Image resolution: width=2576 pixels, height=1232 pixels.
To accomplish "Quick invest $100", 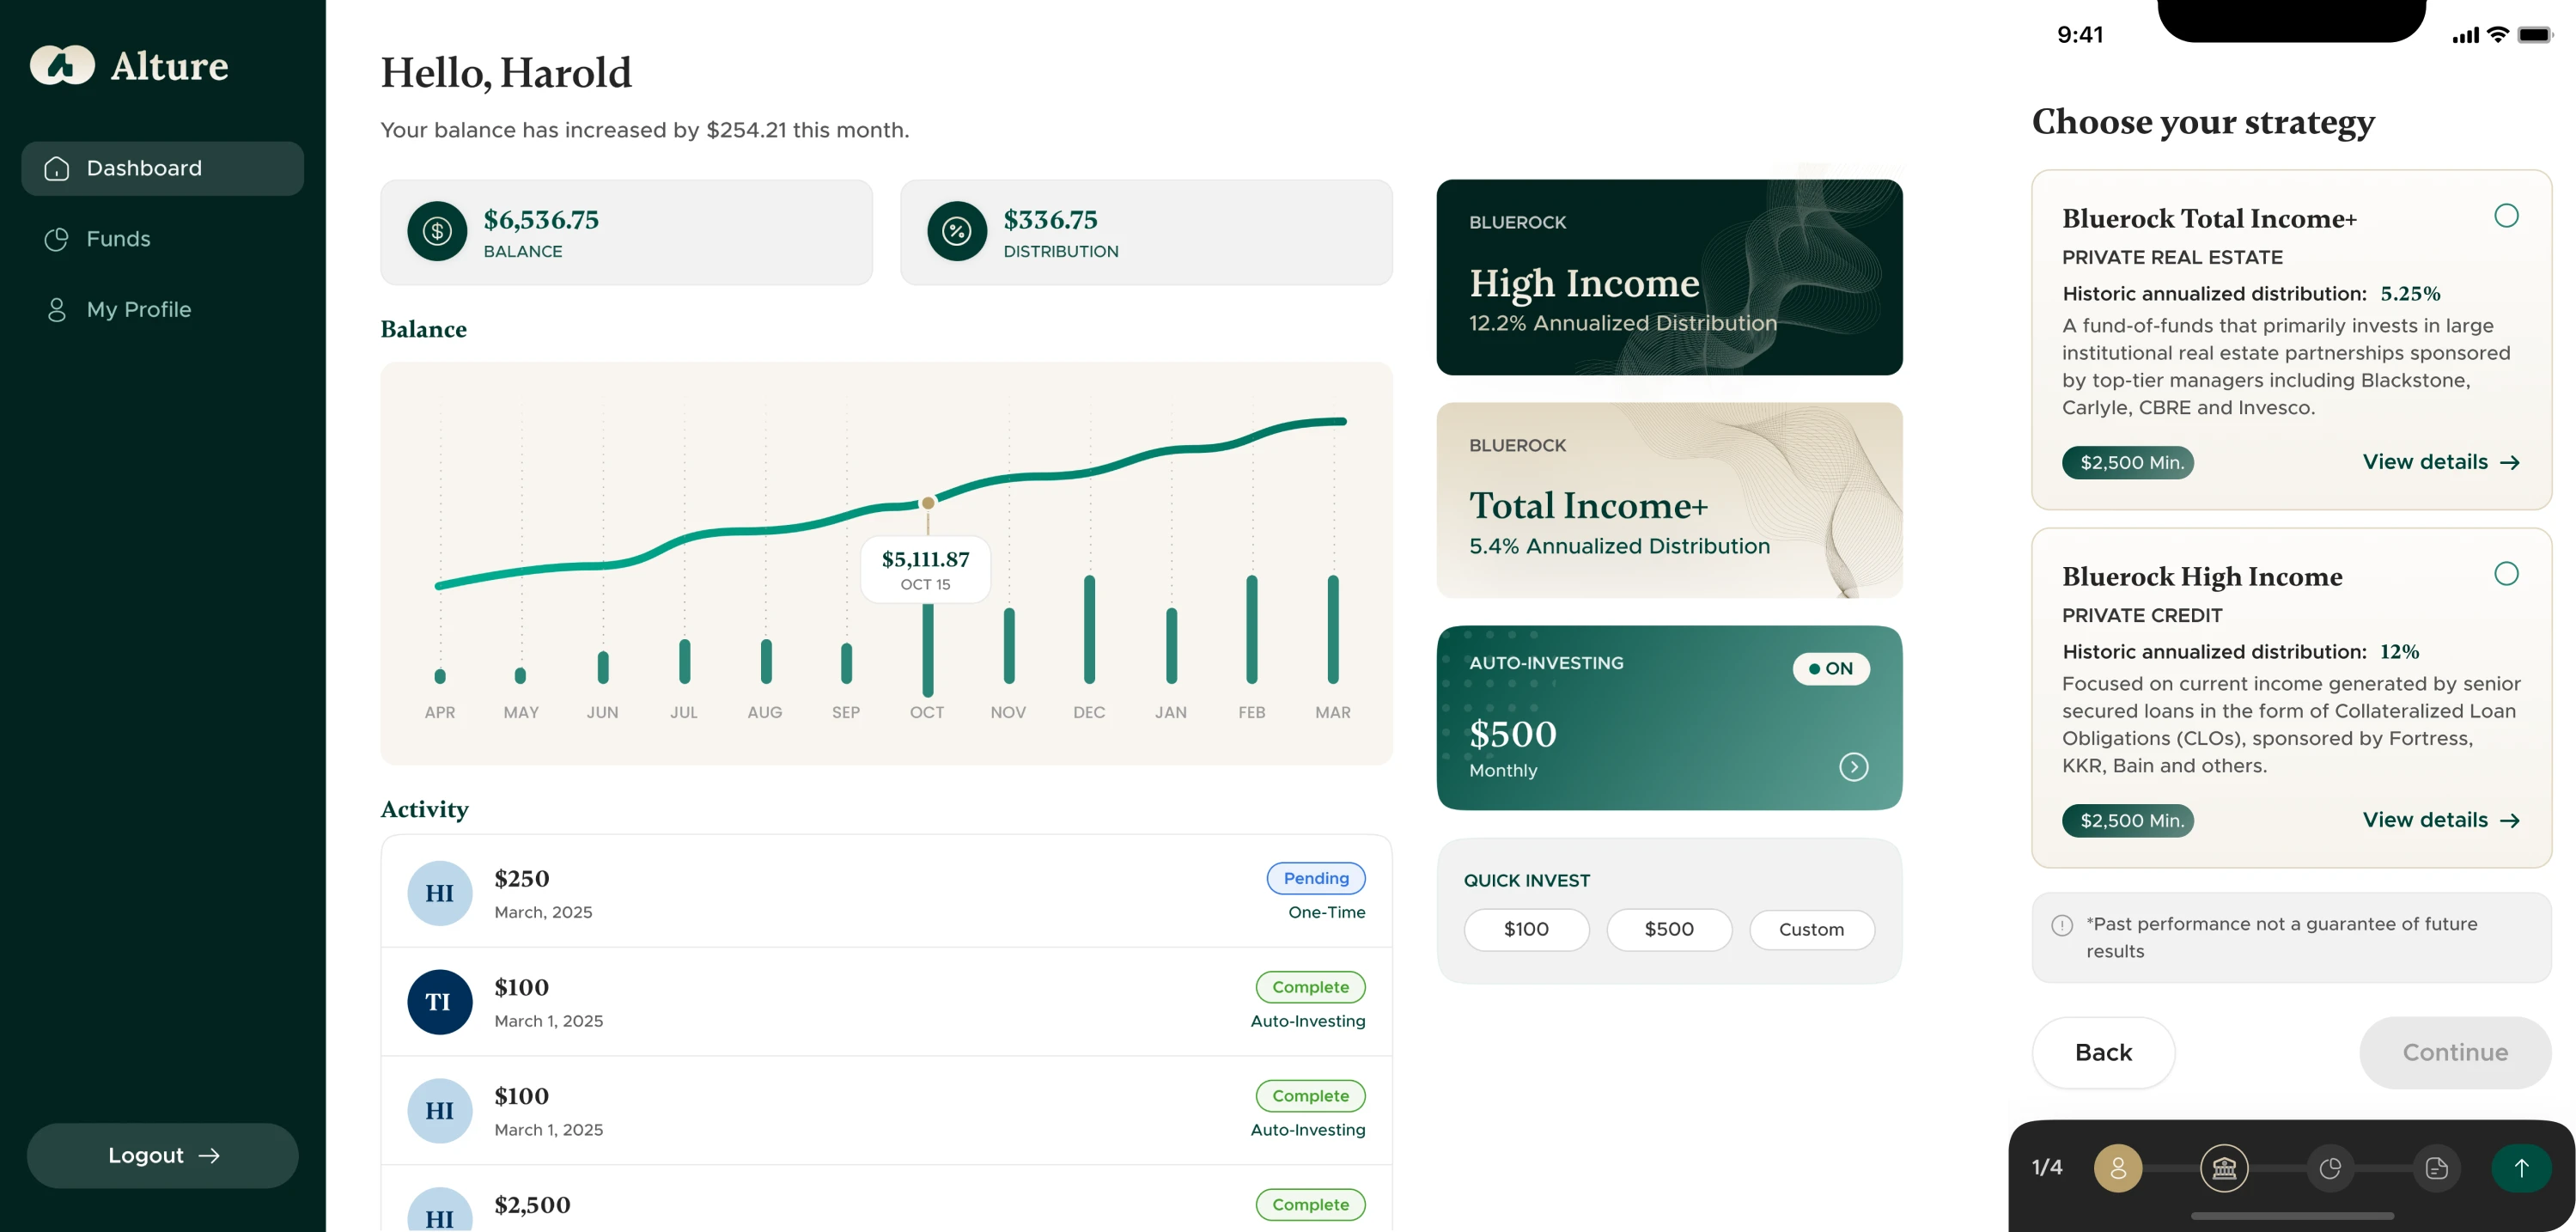I will pos(1526,930).
